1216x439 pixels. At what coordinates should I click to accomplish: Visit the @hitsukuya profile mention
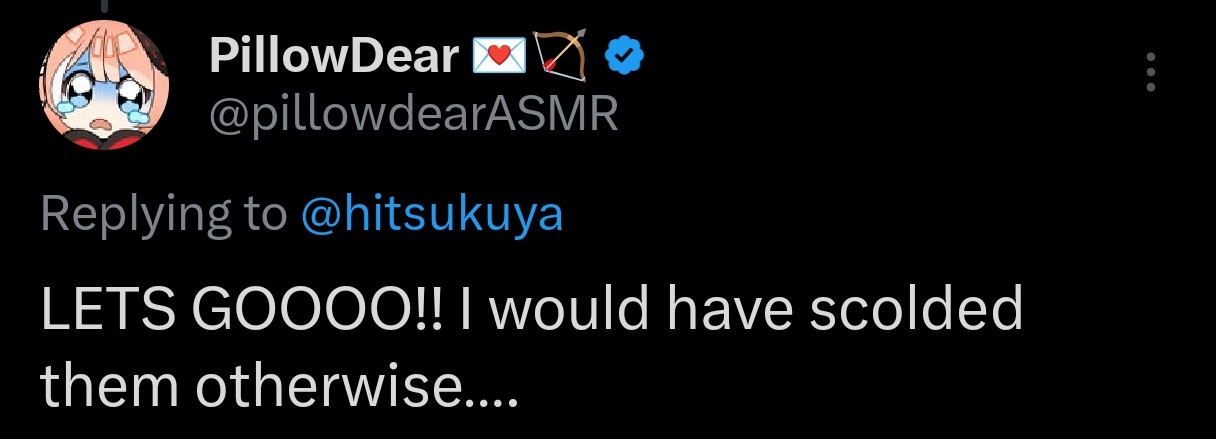pos(432,215)
